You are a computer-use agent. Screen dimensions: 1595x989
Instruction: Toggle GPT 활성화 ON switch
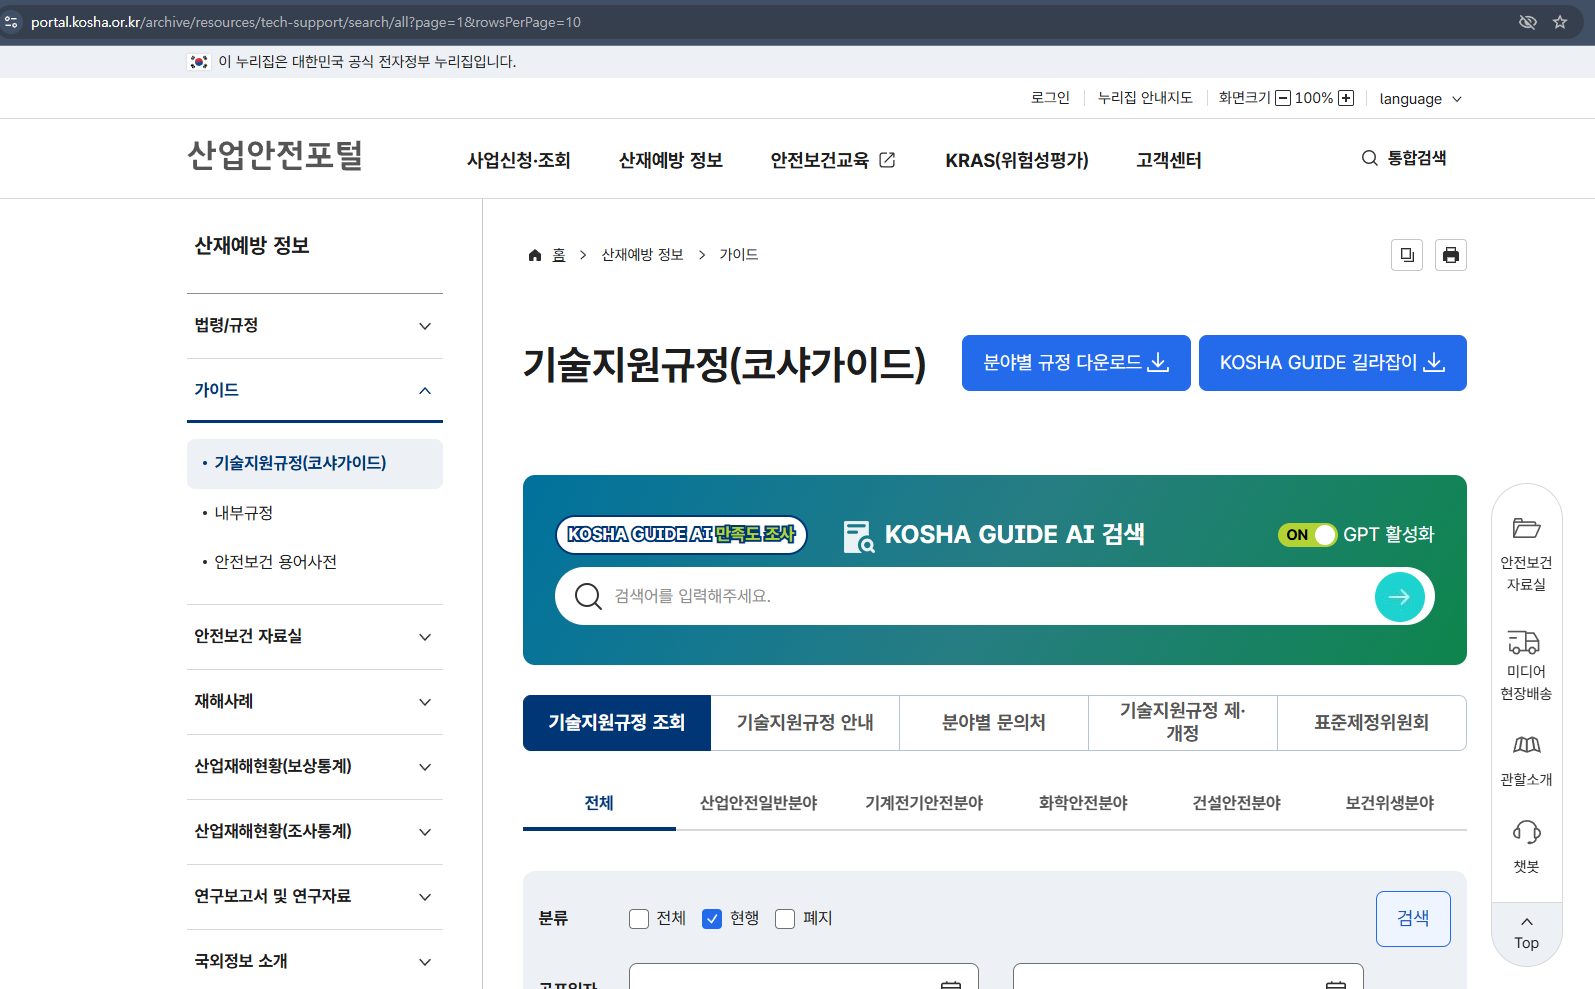point(1307,535)
